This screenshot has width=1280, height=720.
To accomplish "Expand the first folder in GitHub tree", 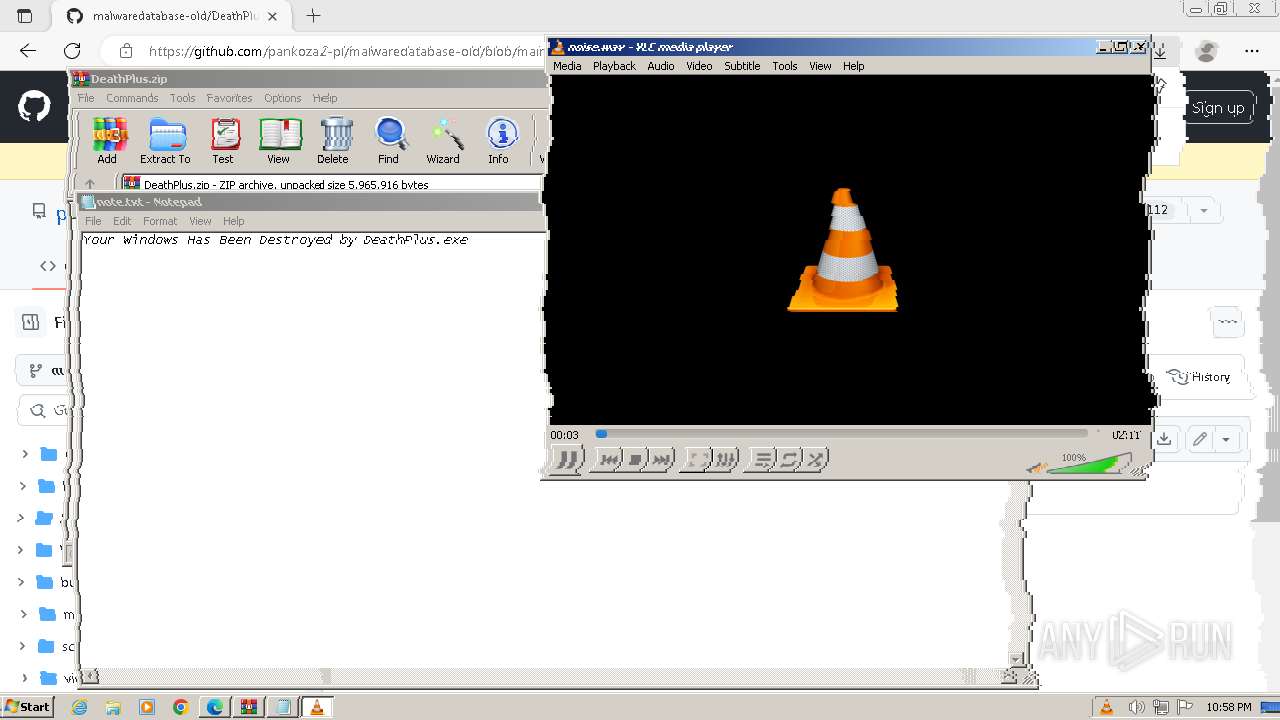I will [x=25, y=454].
